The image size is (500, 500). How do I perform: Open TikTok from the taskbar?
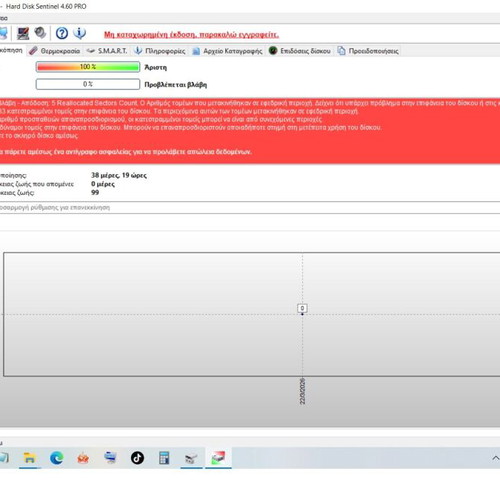click(x=137, y=458)
